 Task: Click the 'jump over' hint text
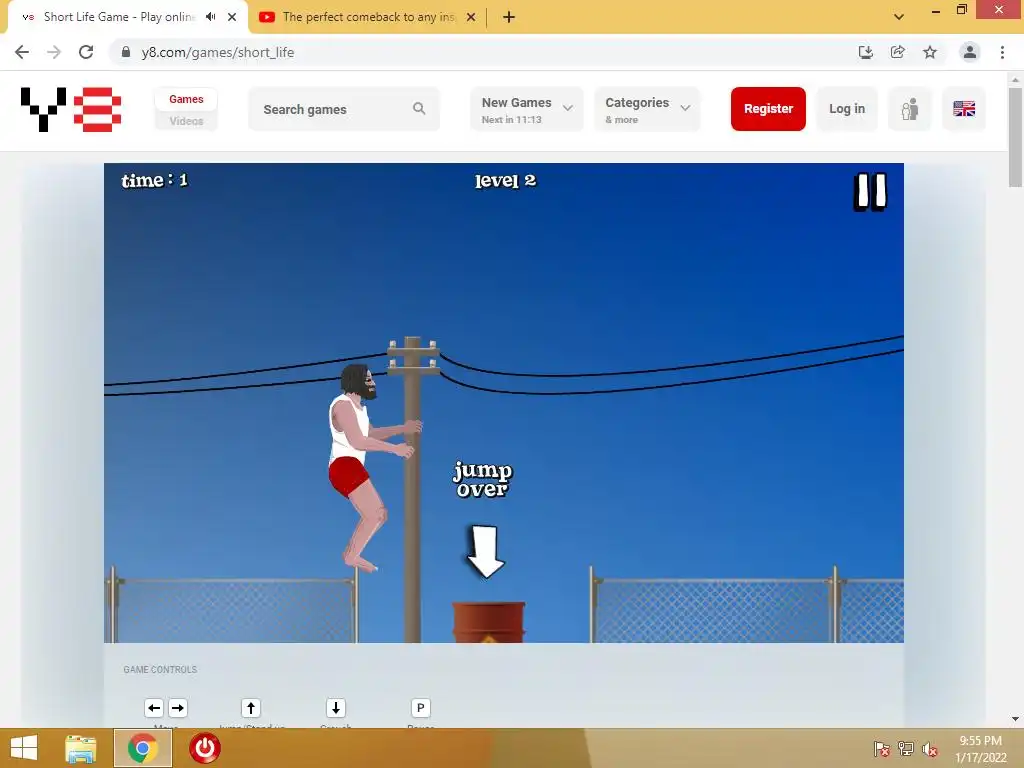pyautogui.click(x=483, y=480)
